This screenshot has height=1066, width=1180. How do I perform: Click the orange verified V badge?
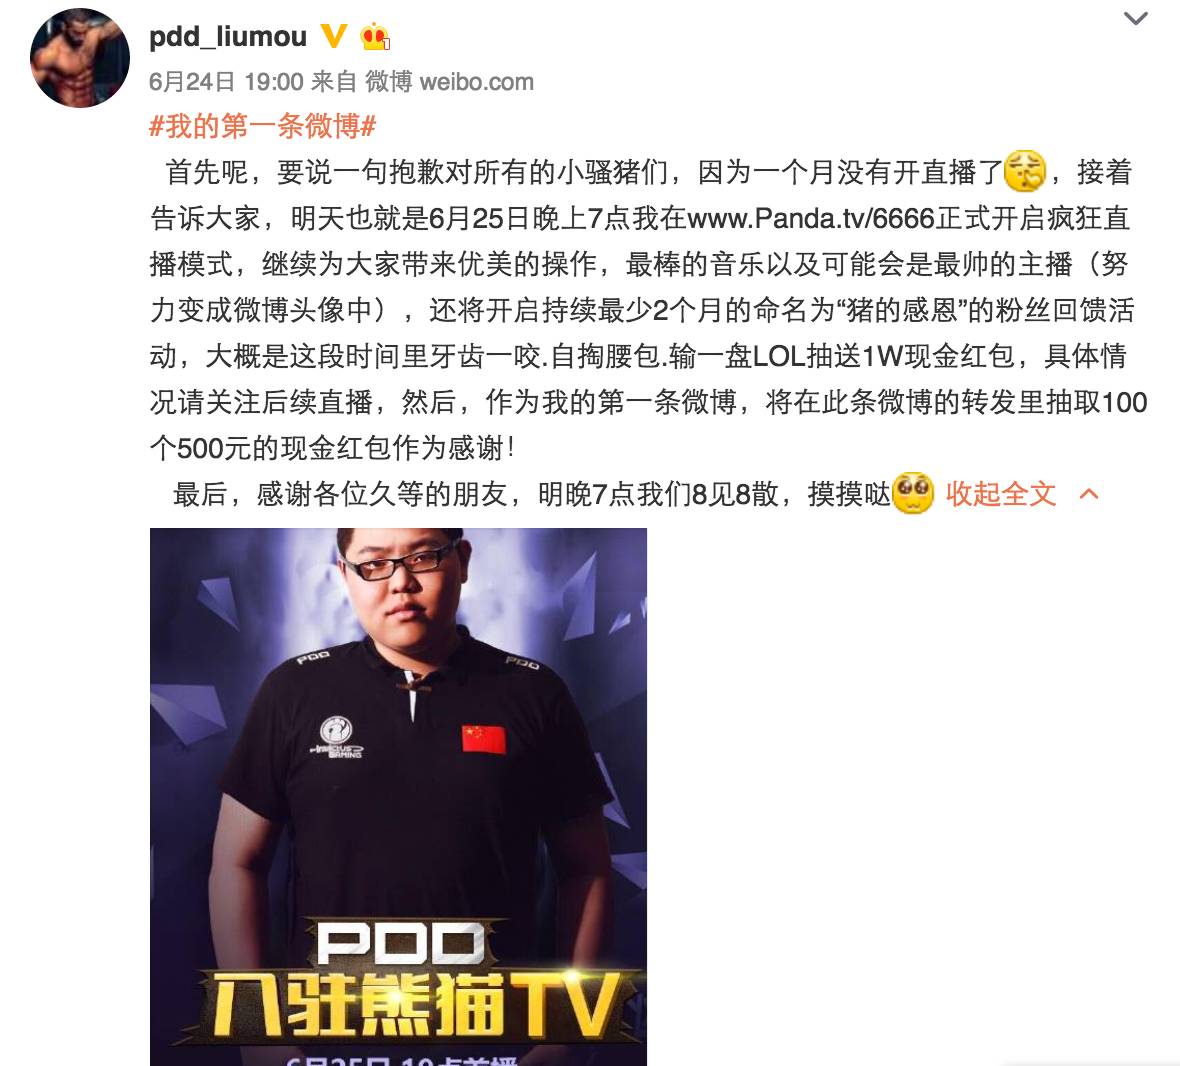(334, 35)
